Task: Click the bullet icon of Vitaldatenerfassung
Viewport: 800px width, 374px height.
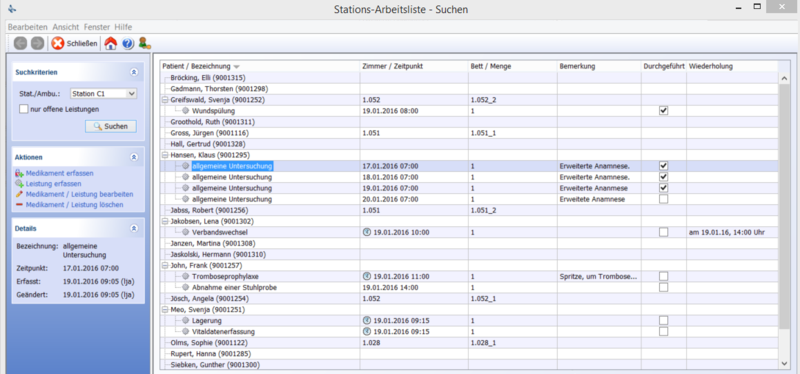Action: [x=185, y=332]
